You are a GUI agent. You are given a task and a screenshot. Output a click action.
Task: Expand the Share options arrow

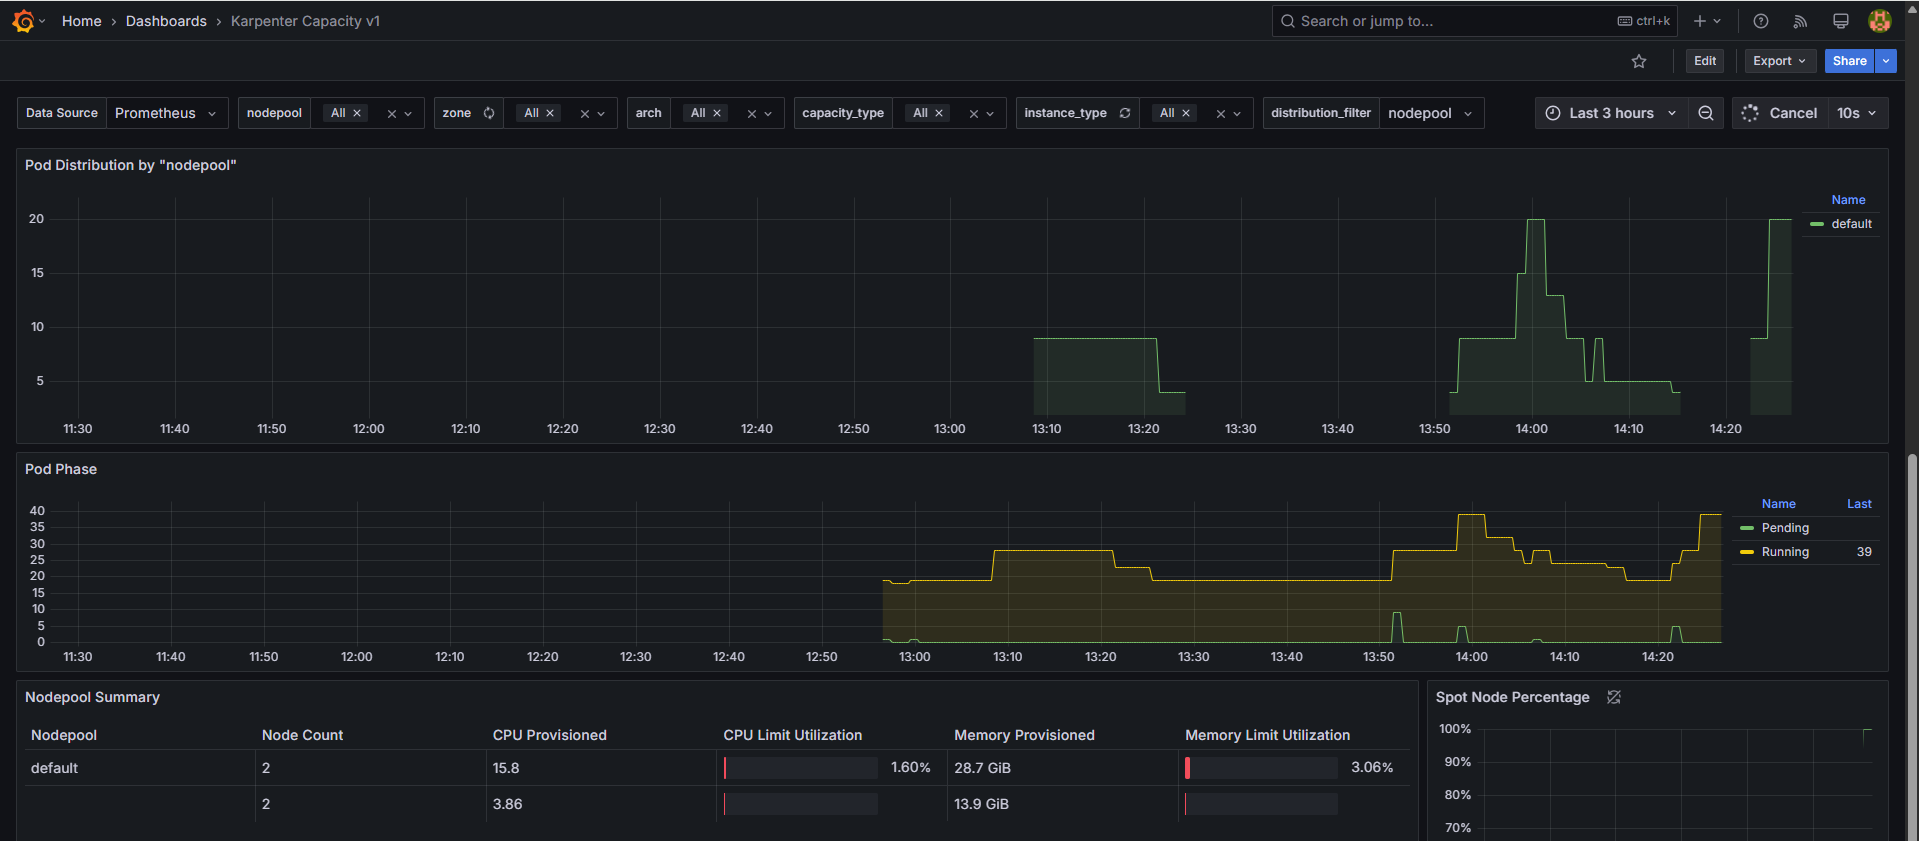point(1886,61)
